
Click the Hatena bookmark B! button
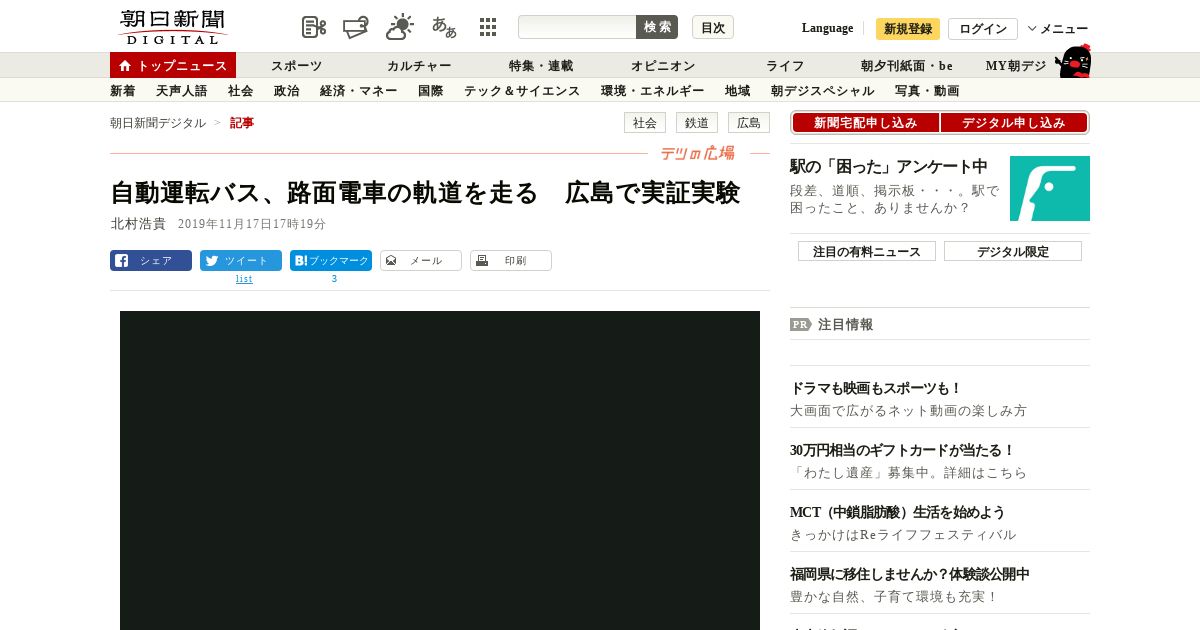(331, 260)
